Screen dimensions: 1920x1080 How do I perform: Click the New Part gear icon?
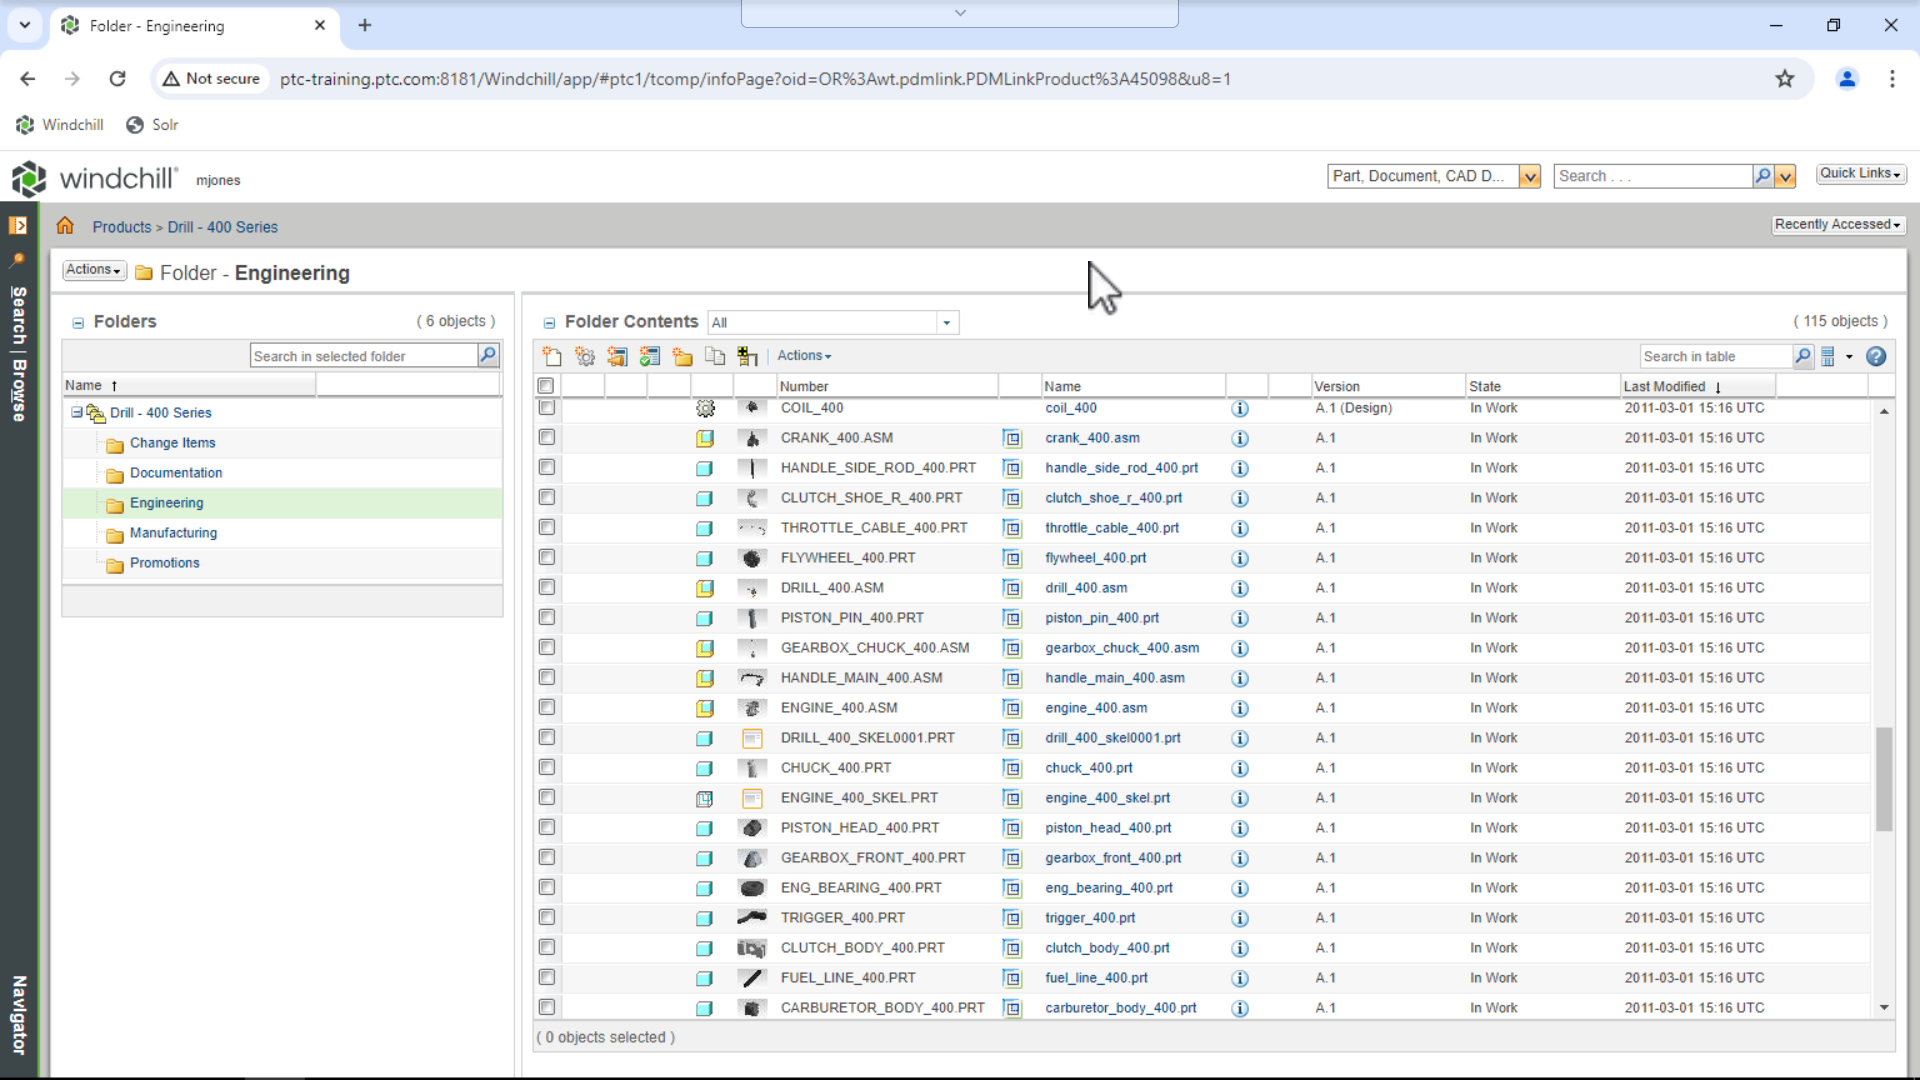[585, 356]
